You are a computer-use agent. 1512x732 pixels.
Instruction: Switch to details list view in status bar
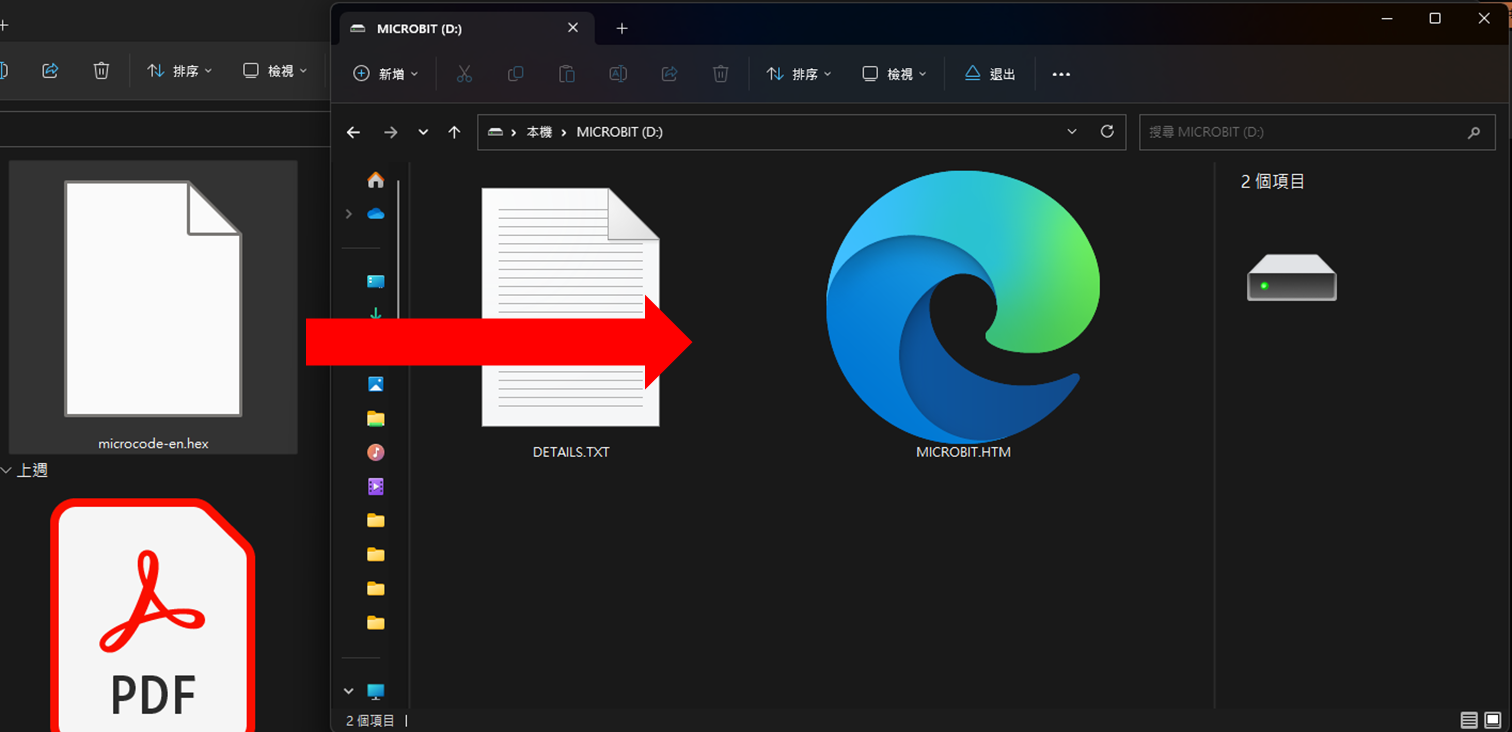tap(1468, 720)
